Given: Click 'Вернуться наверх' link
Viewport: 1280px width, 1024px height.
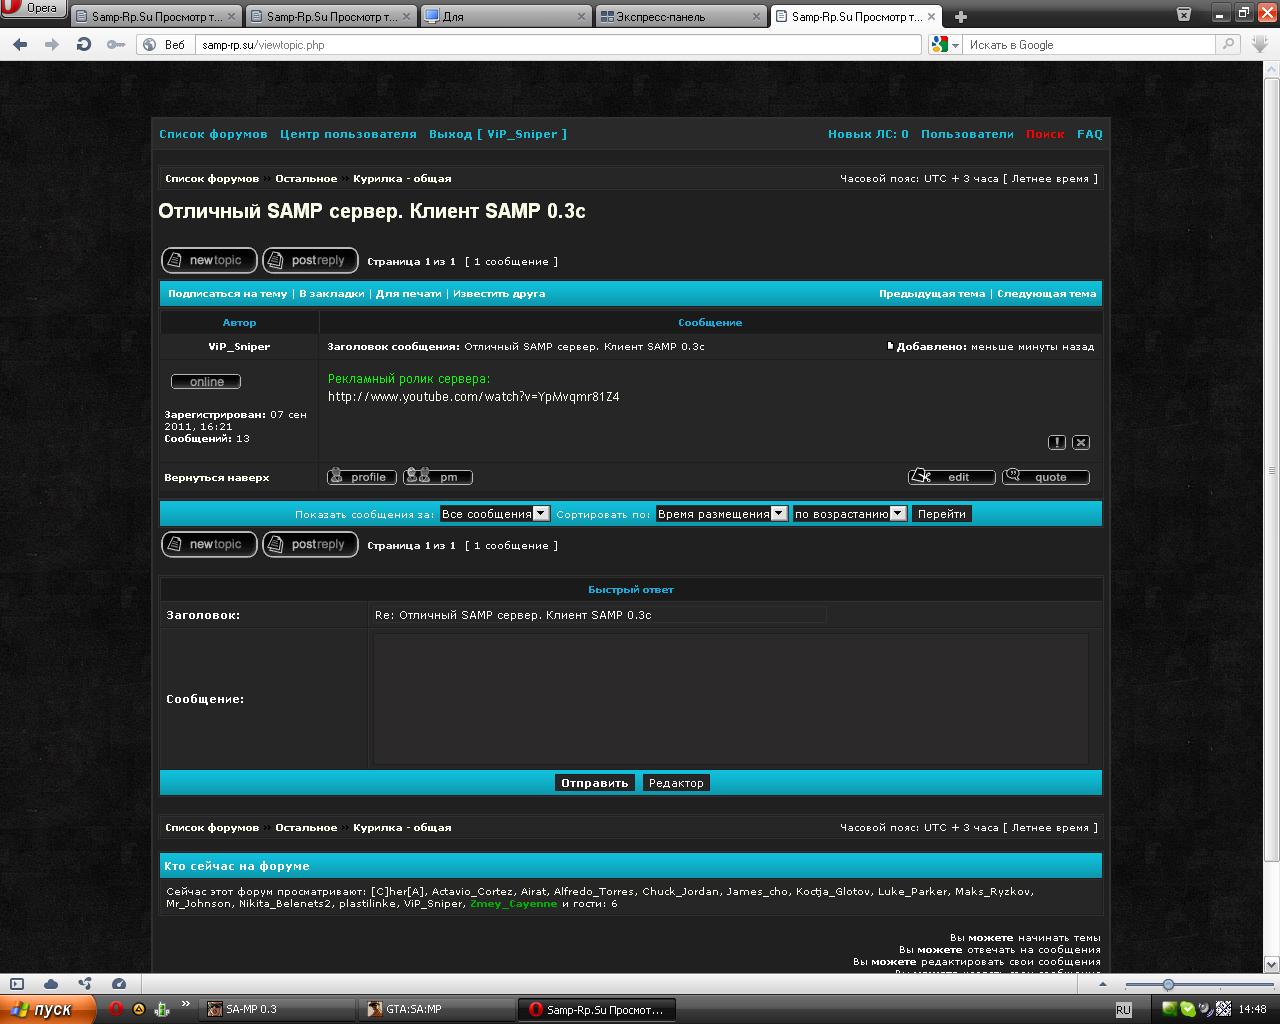Looking at the screenshot, I should 217,478.
